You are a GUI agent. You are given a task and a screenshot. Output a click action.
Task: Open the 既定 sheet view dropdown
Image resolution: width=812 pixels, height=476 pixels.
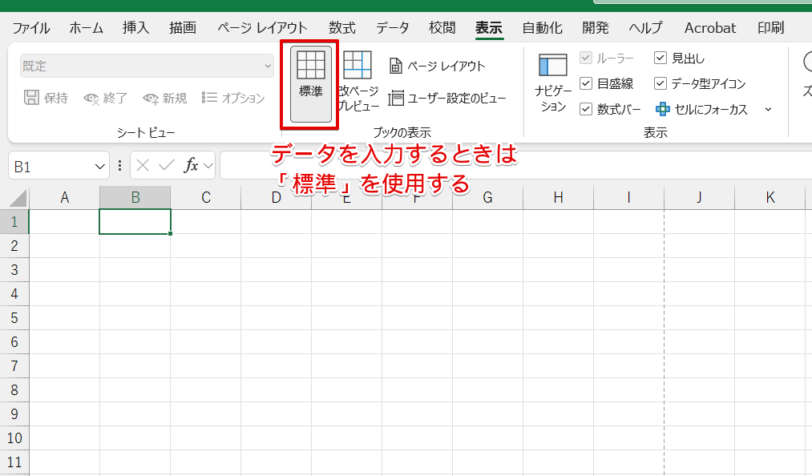pyautogui.click(x=147, y=66)
